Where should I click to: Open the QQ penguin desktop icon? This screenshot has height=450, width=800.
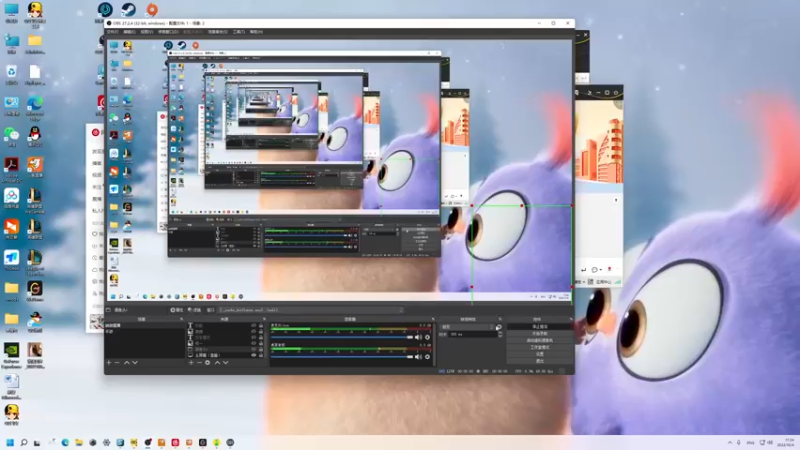click(35, 137)
